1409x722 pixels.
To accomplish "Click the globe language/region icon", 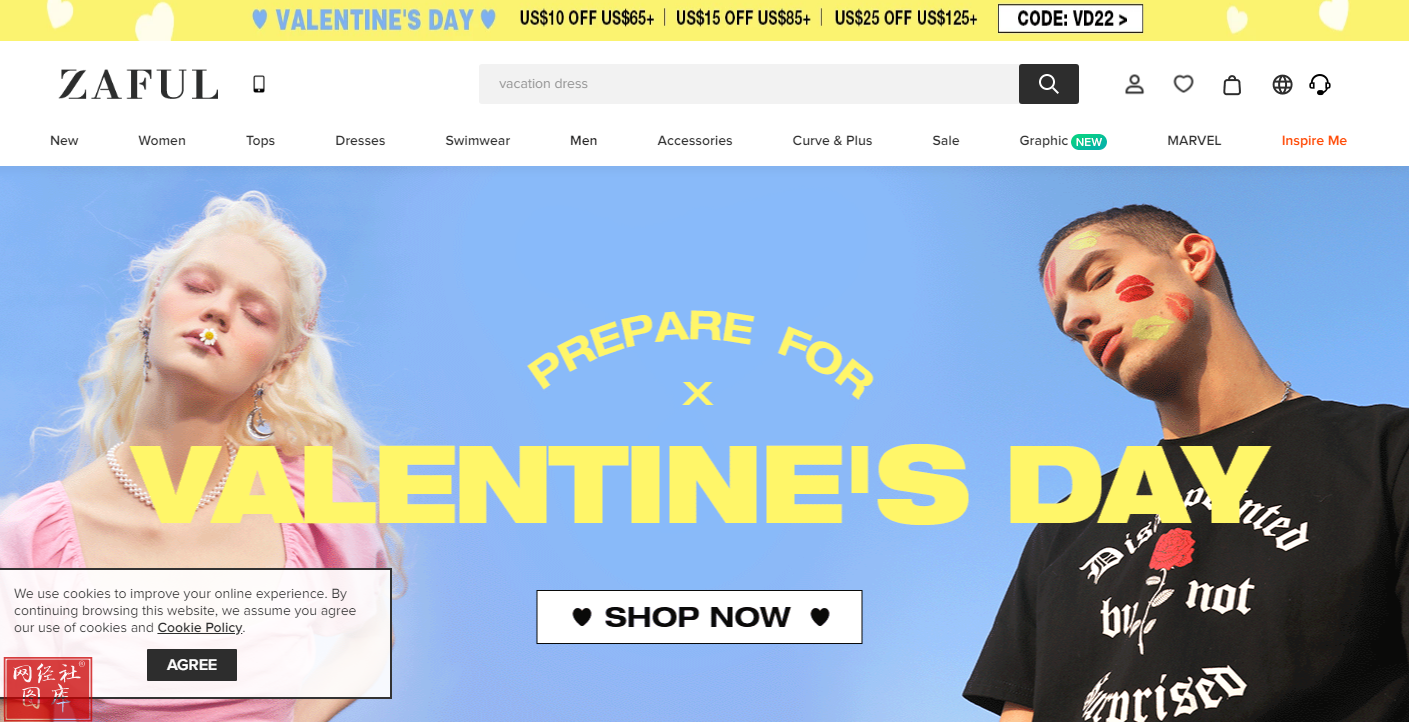I will tap(1282, 84).
